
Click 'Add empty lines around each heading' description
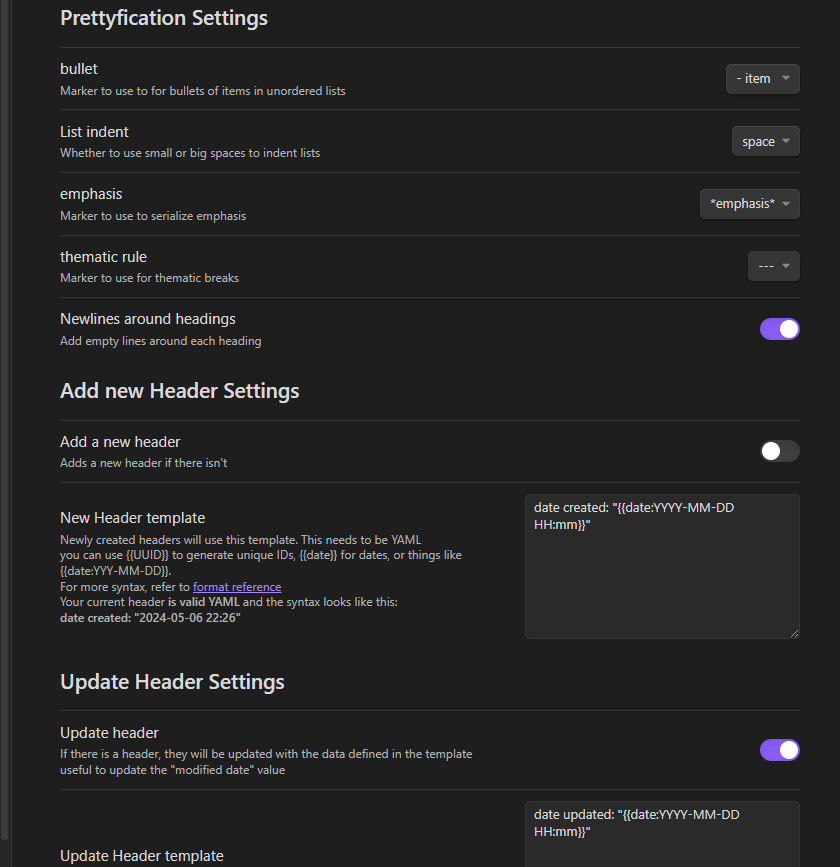point(160,341)
